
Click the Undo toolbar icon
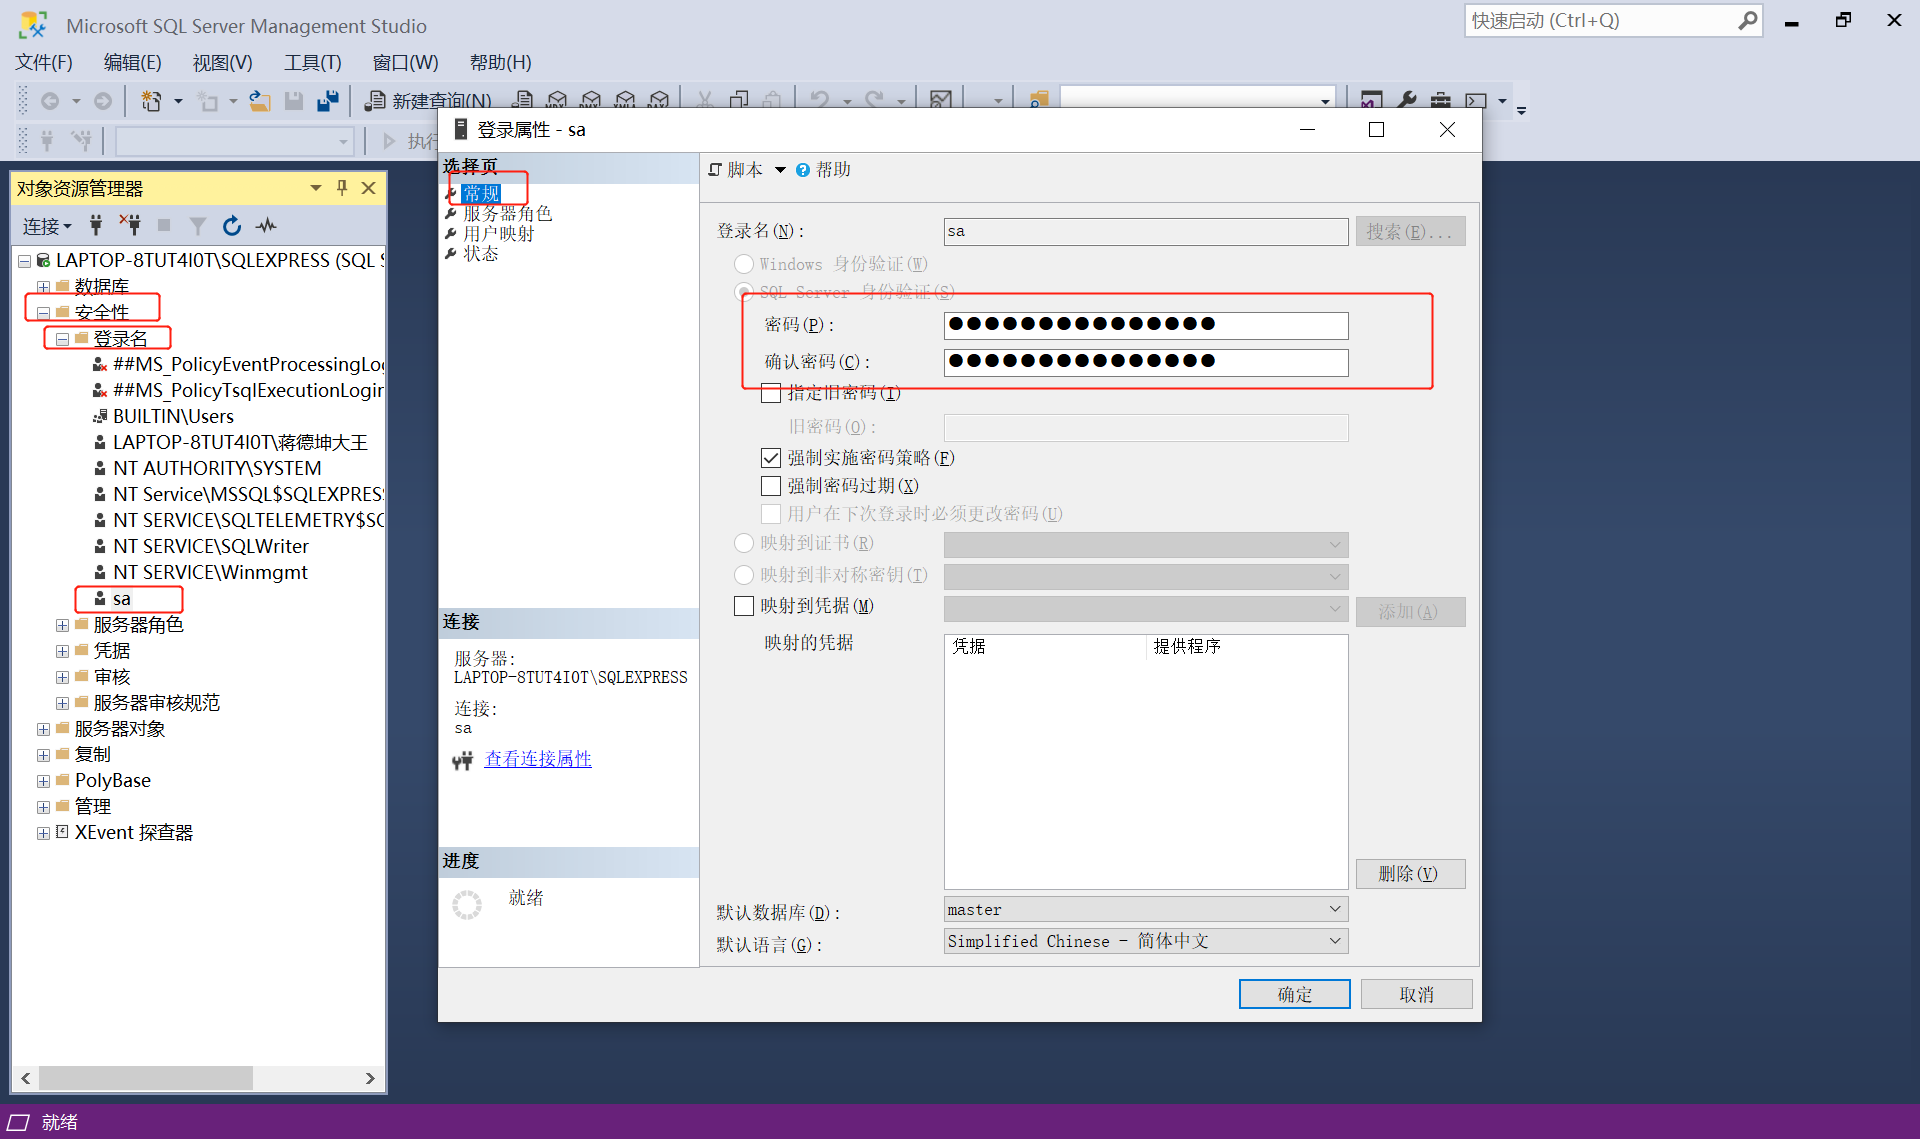(x=820, y=100)
